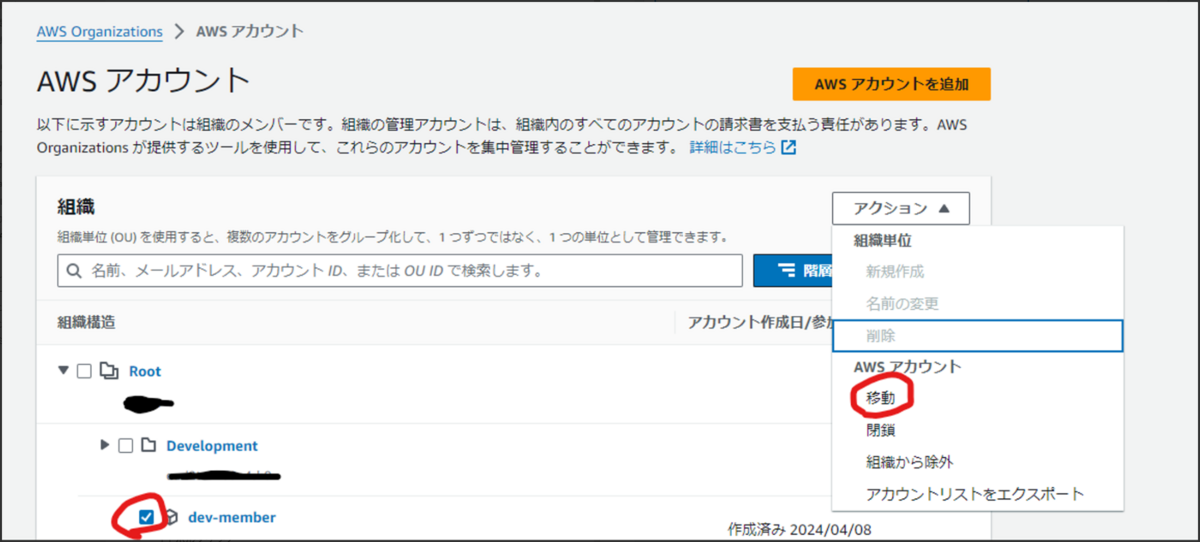Open the Root link
The image size is (1200, 542).
[145, 371]
